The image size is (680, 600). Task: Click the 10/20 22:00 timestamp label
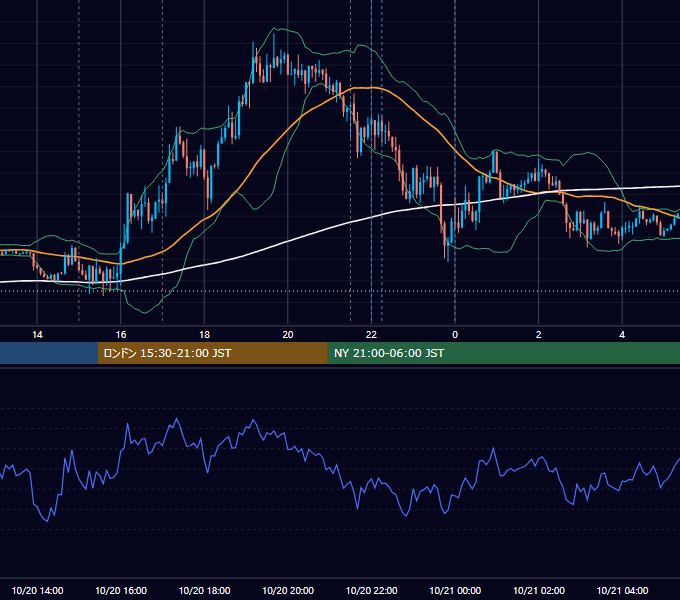tap(371, 590)
